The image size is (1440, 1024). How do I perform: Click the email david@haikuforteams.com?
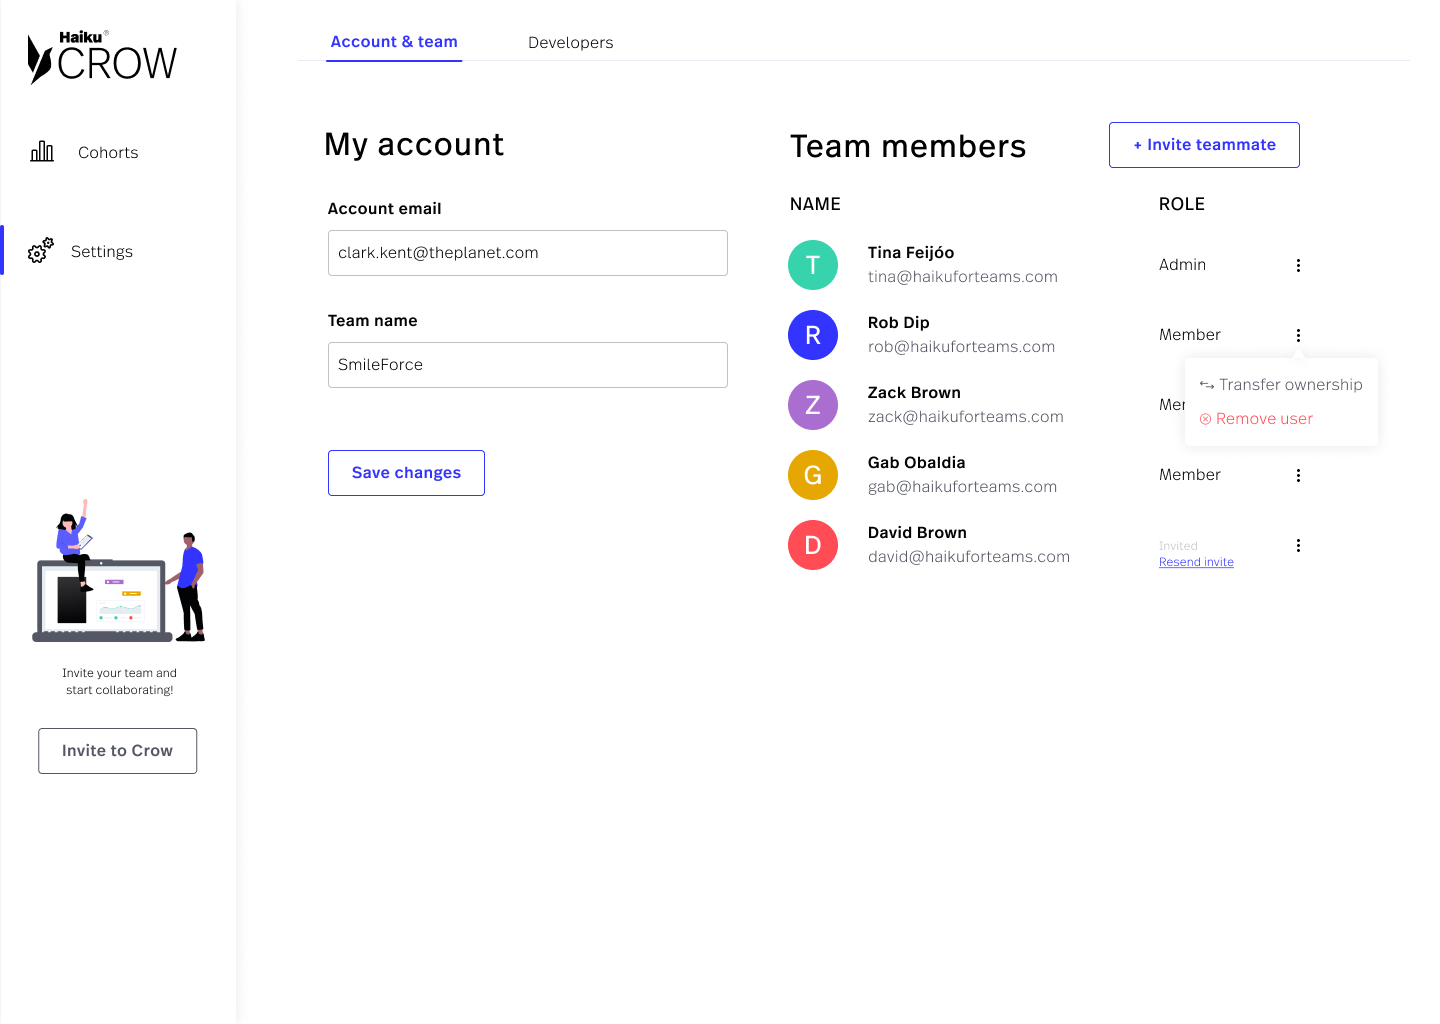click(x=969, y=557)
